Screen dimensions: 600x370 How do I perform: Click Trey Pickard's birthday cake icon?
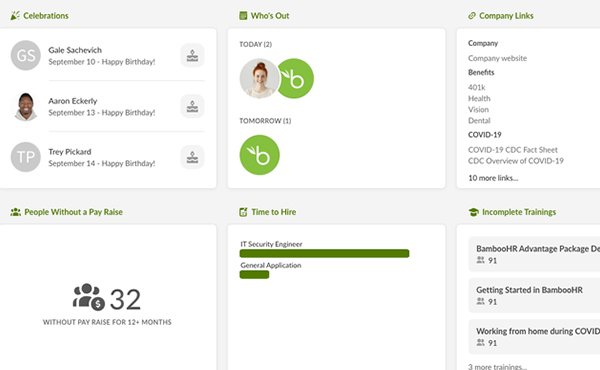[x=192, y=157]
